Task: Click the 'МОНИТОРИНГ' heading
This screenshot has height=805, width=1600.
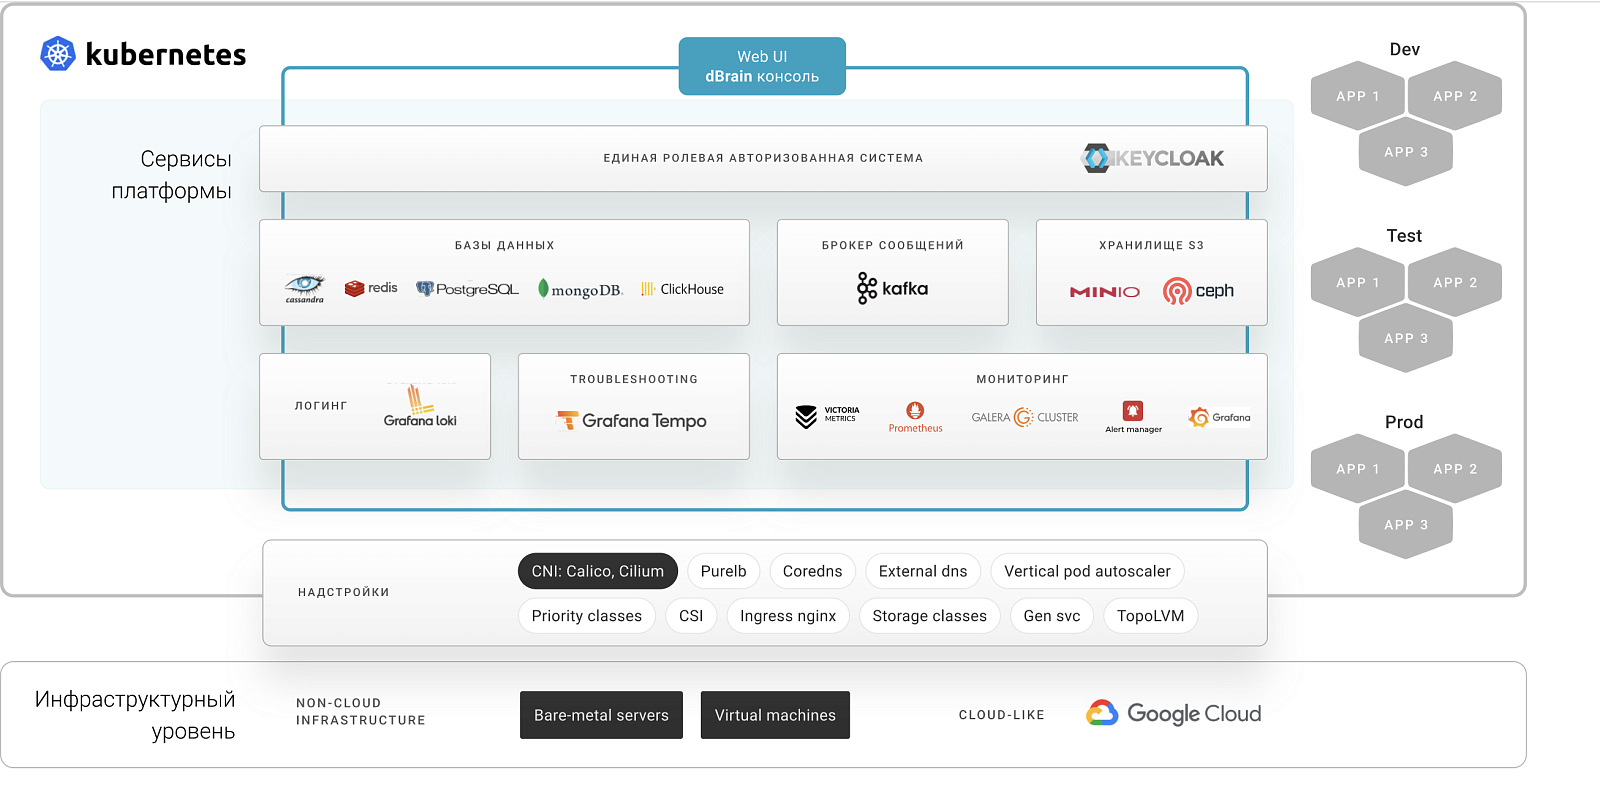Action: (1022, 379)
